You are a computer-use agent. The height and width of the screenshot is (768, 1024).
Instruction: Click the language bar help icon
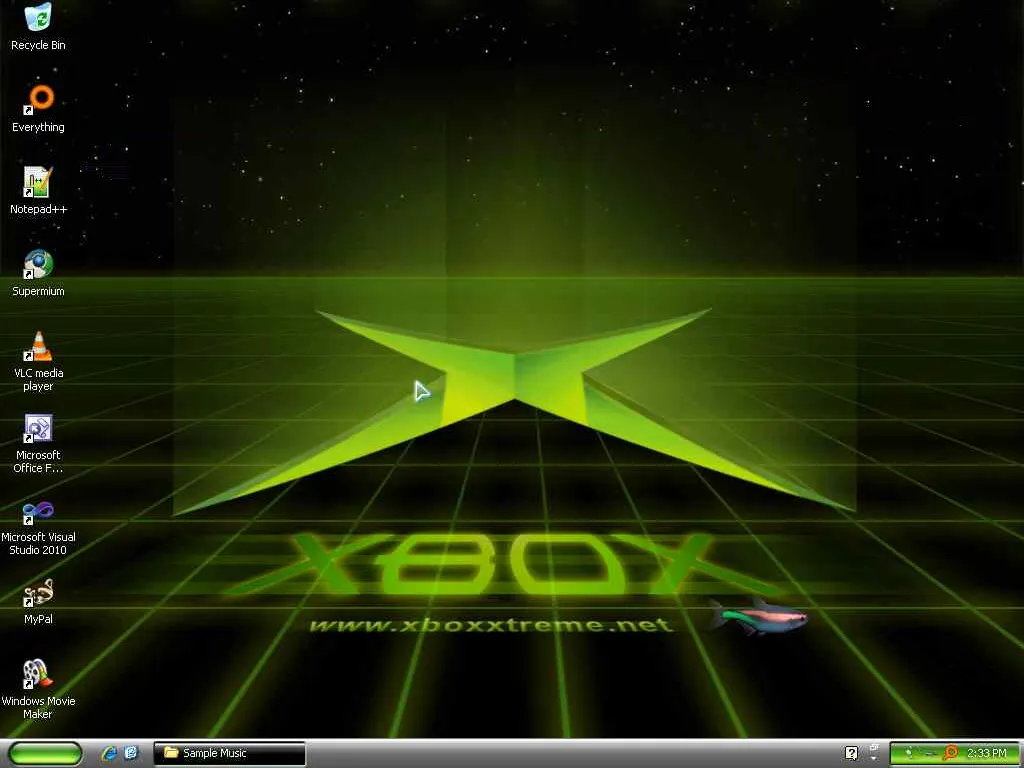(x=851, y=753)
